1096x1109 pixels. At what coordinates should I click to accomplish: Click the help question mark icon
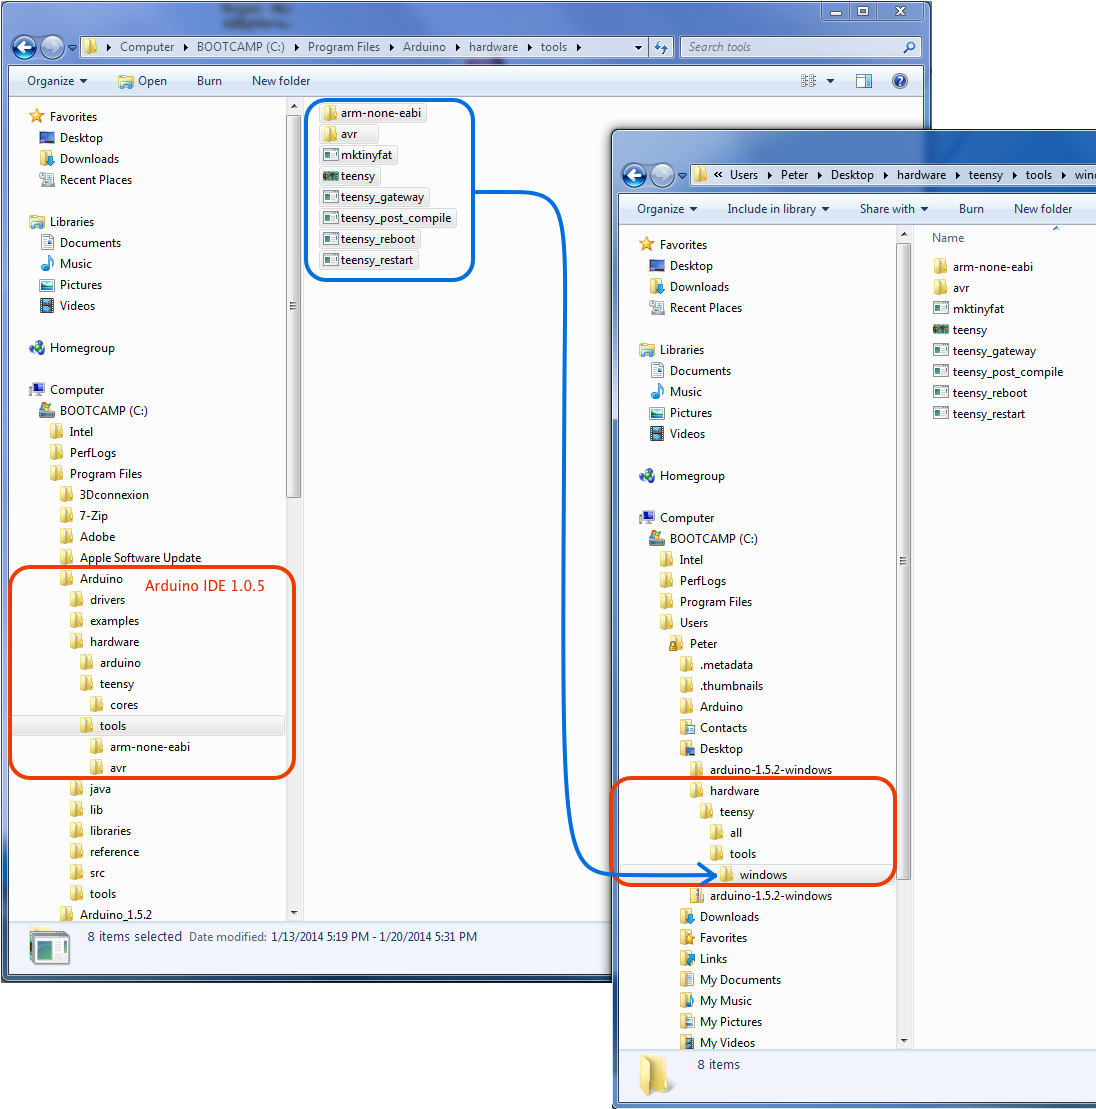[899, 81]
